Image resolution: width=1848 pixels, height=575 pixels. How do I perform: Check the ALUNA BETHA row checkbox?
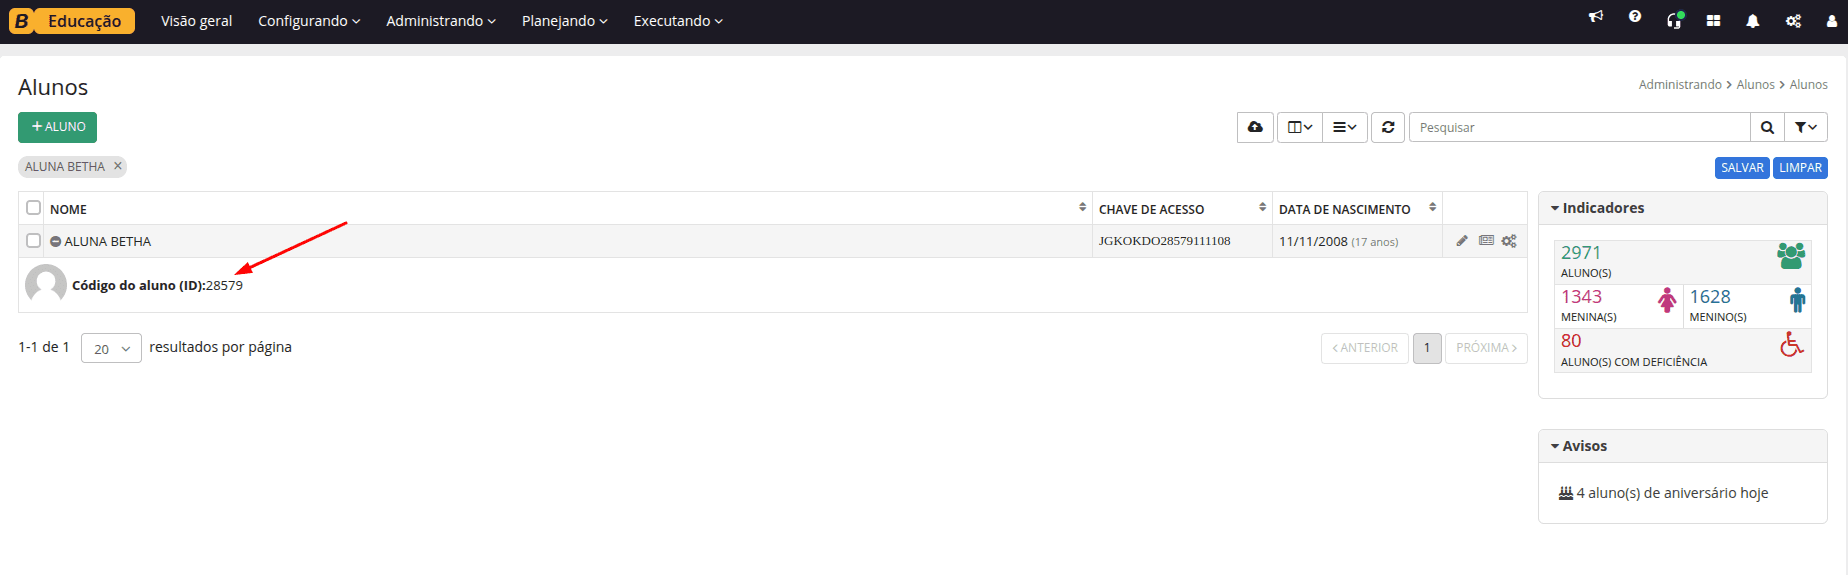pos(34,241)
